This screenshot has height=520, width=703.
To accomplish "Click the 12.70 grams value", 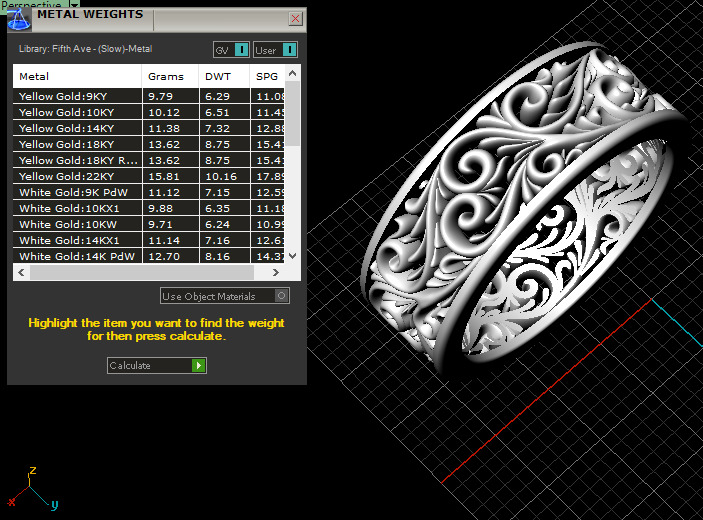I will click(164, 256).
